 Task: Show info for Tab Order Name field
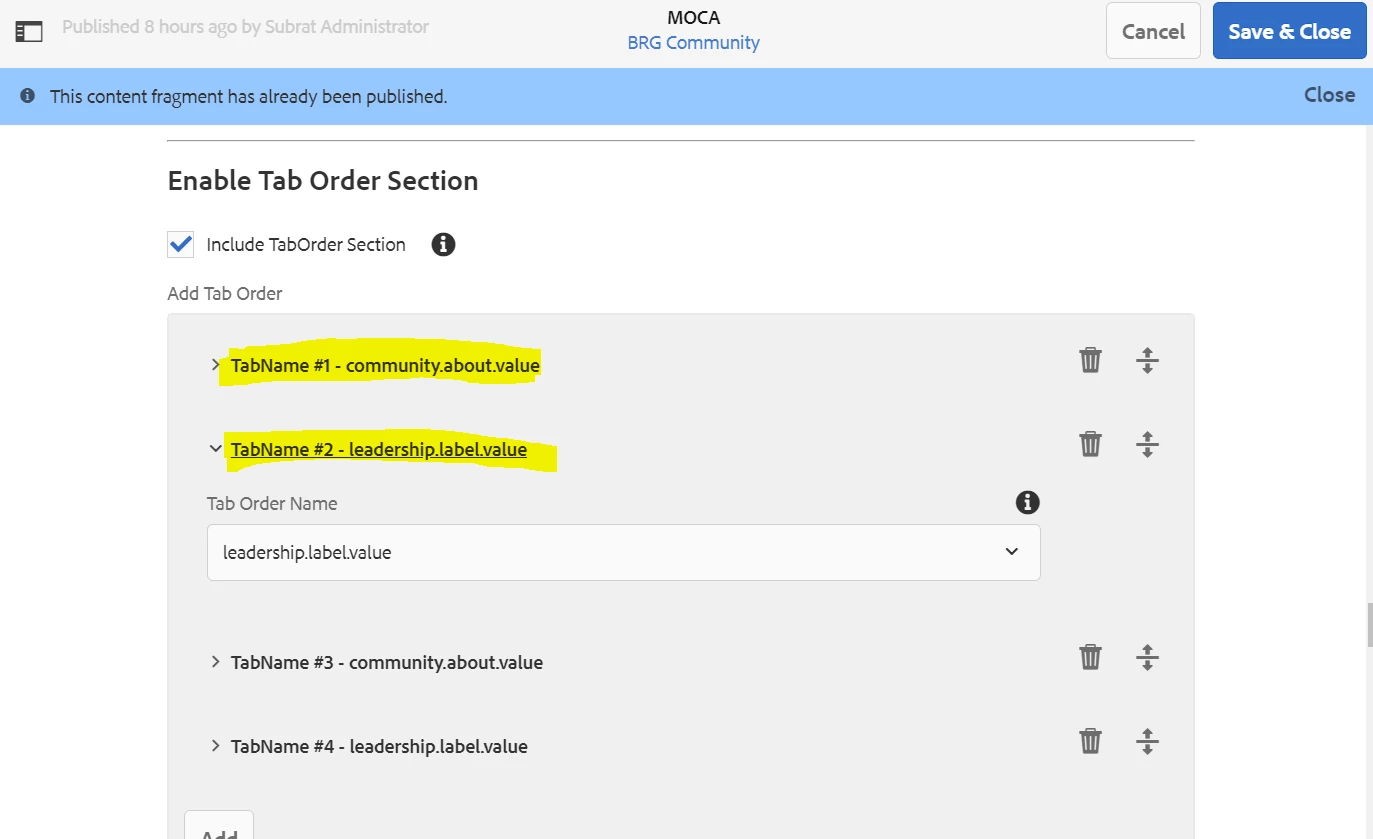tap(1027, 502)
